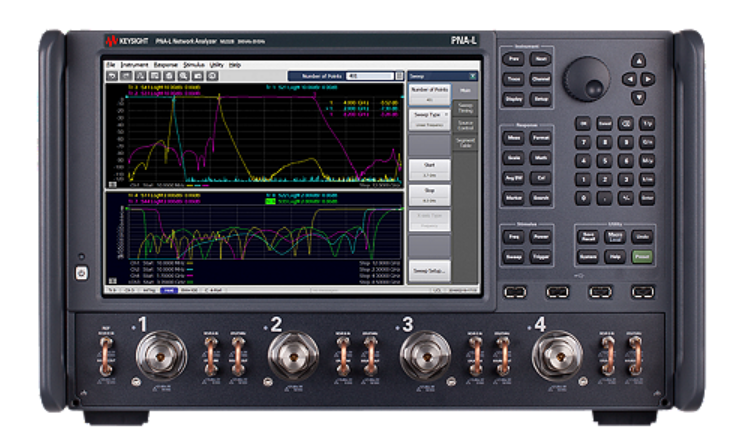The height and width of the screenshot is (438, 729).
Task: Tap the Number of Points softkey
Action: click(429, 94)
